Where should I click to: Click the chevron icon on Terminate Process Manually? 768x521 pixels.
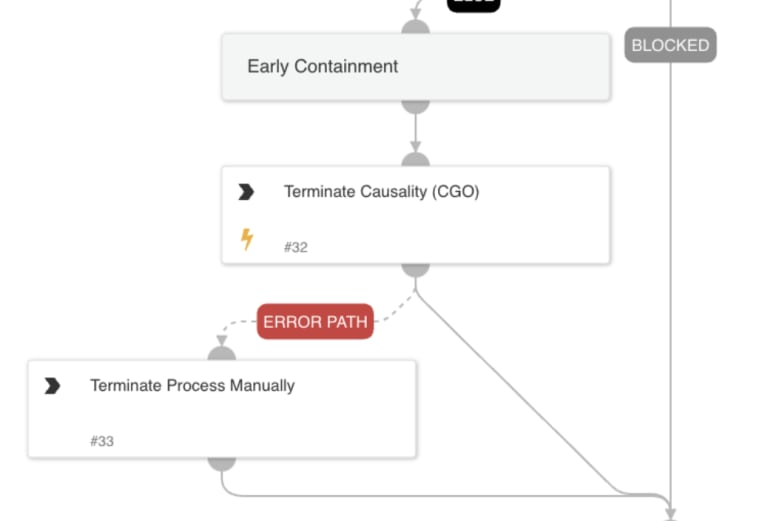[x=52, y=386]
